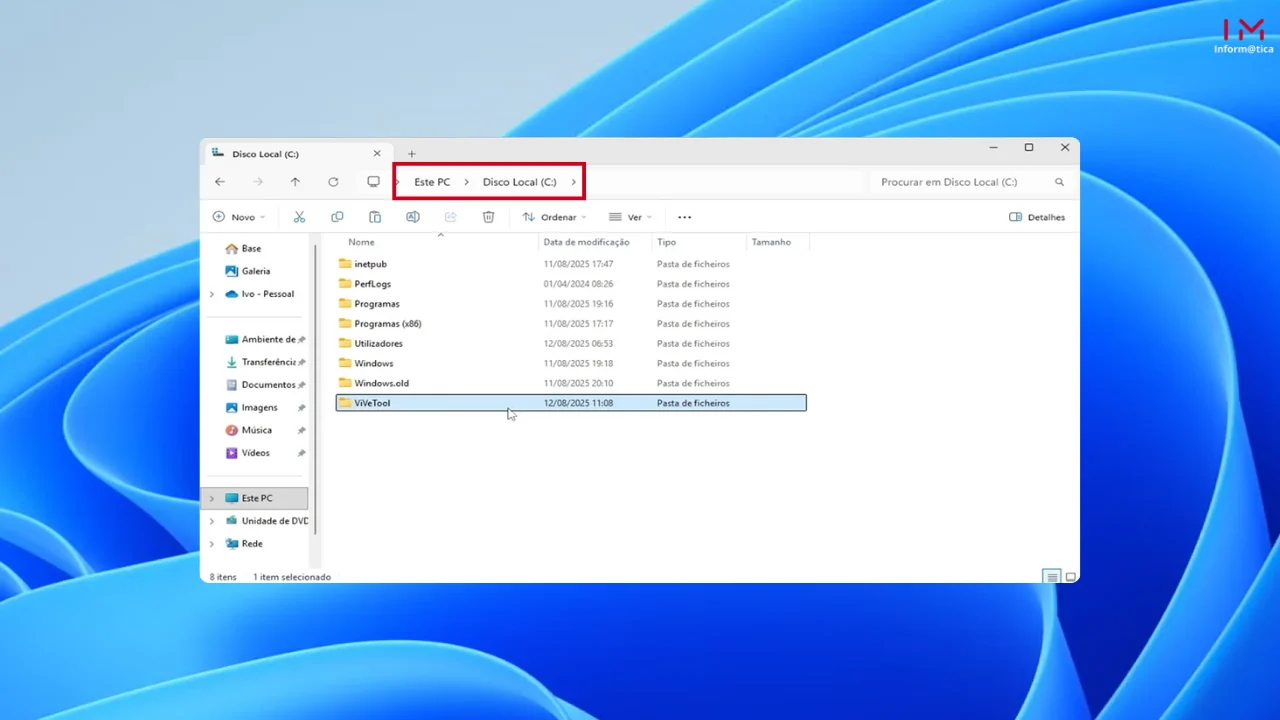Select the Utilizadores folder name
The width and height of the screenshot is (1280, 720).
pos(378,344)
